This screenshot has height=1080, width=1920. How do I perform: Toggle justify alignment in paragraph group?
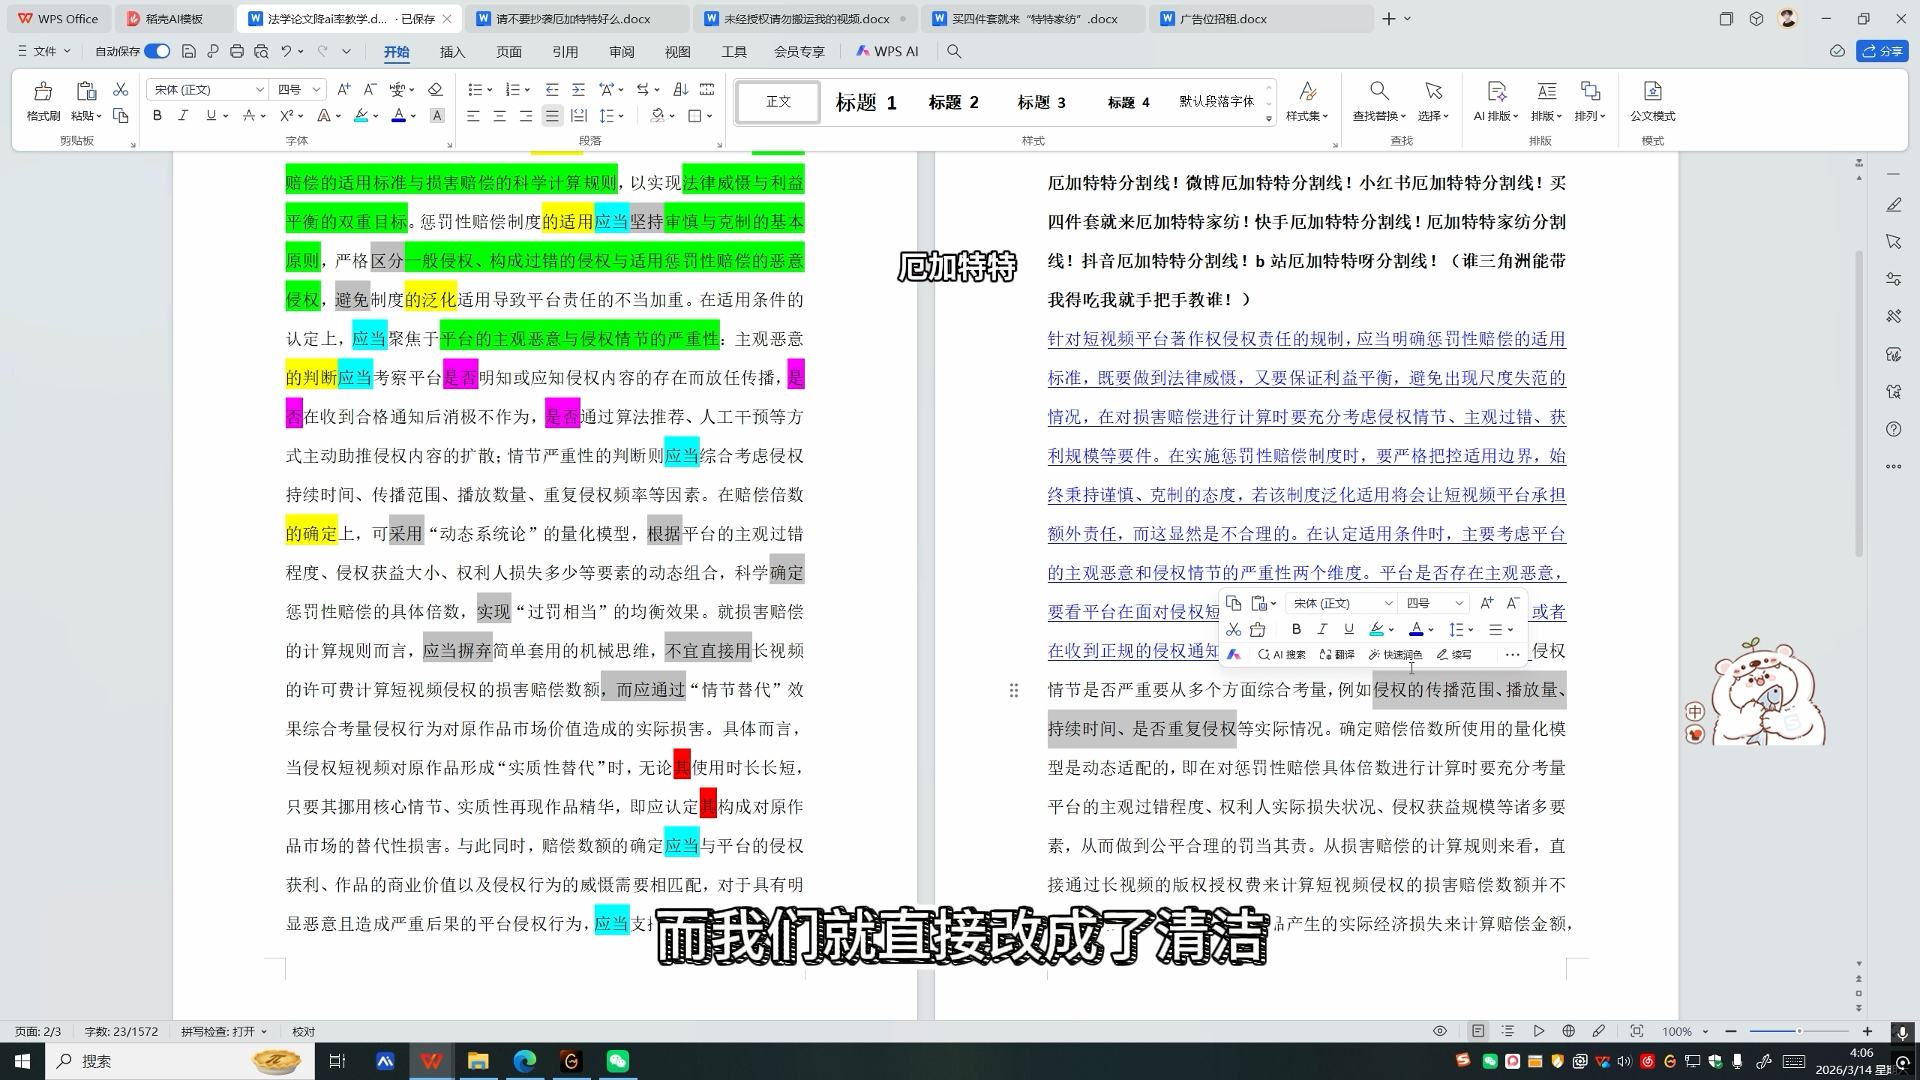coord(552,116)
